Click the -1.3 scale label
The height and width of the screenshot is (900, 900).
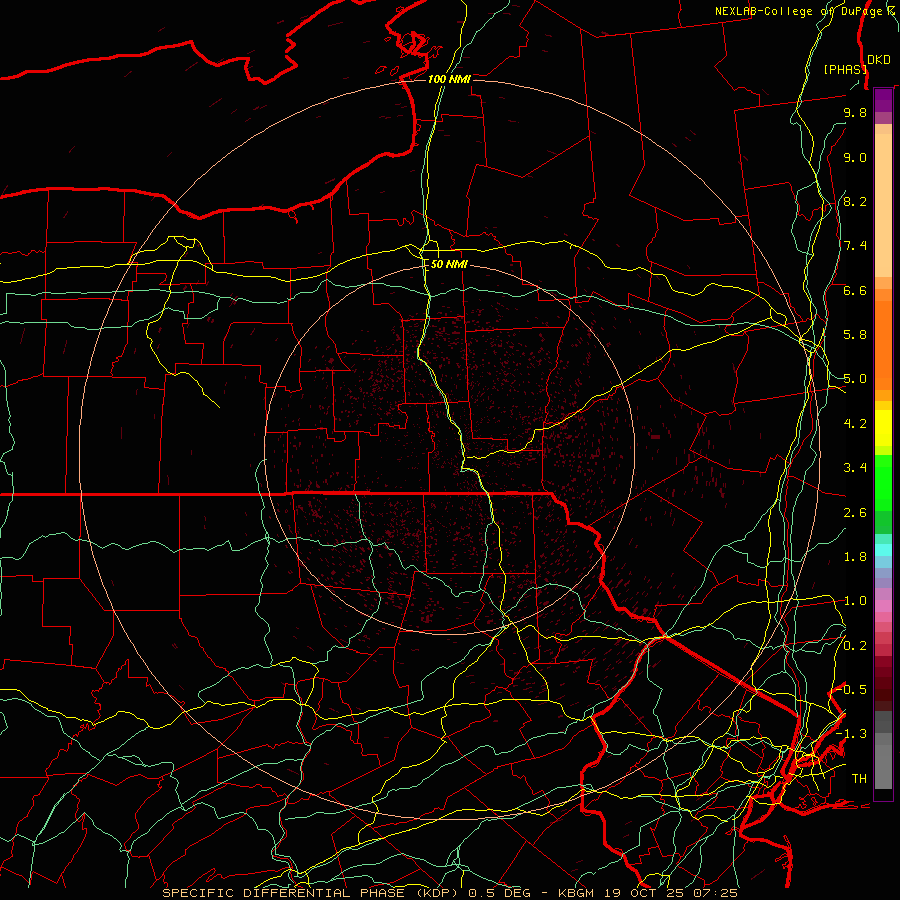tap(852, 734)
